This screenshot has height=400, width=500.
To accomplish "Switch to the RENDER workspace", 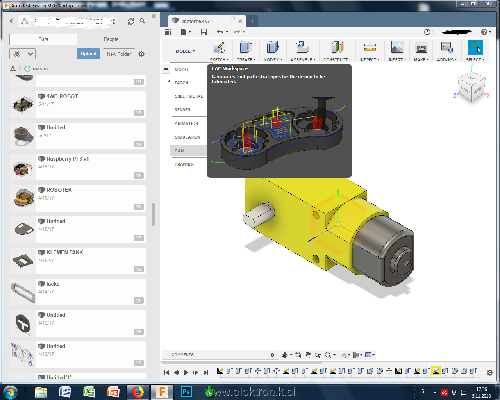I will (x=182, y=109).
